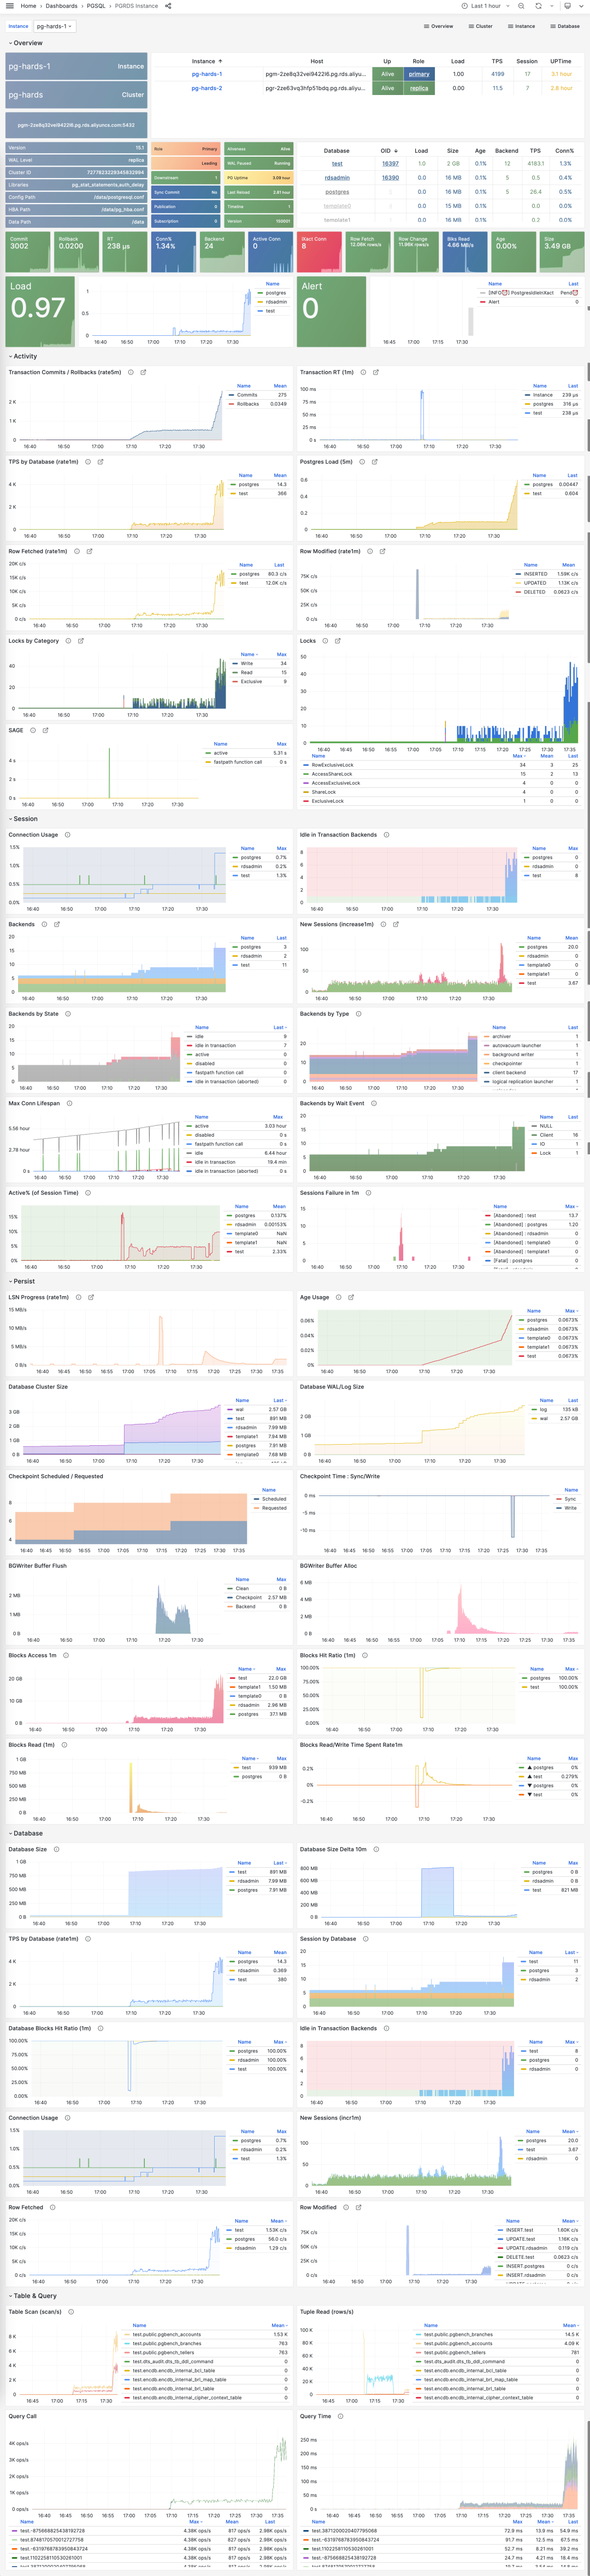The height and width of the screenshot is (2576, 590).
Task: Click info icon next to Transaction RT (1m)
Action: click(x=363, y=372)
